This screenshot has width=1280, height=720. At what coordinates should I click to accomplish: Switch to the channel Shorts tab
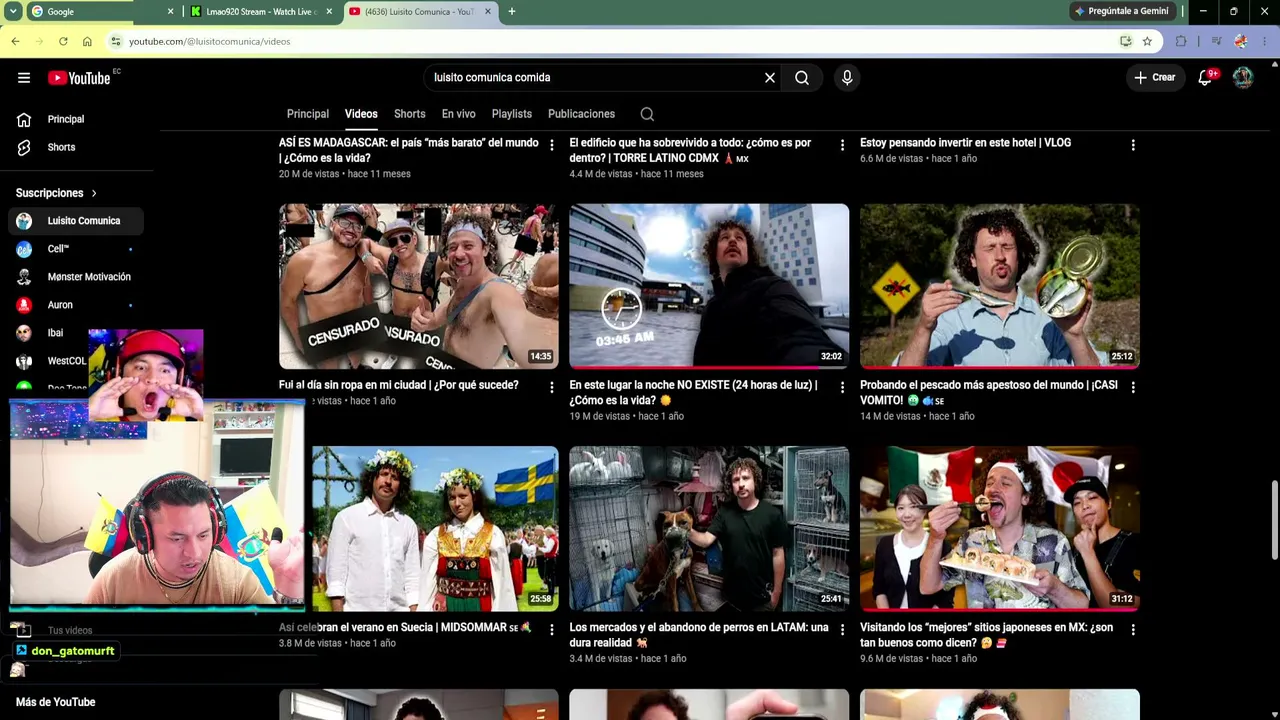pyautogui.click(x=410, y=114)
